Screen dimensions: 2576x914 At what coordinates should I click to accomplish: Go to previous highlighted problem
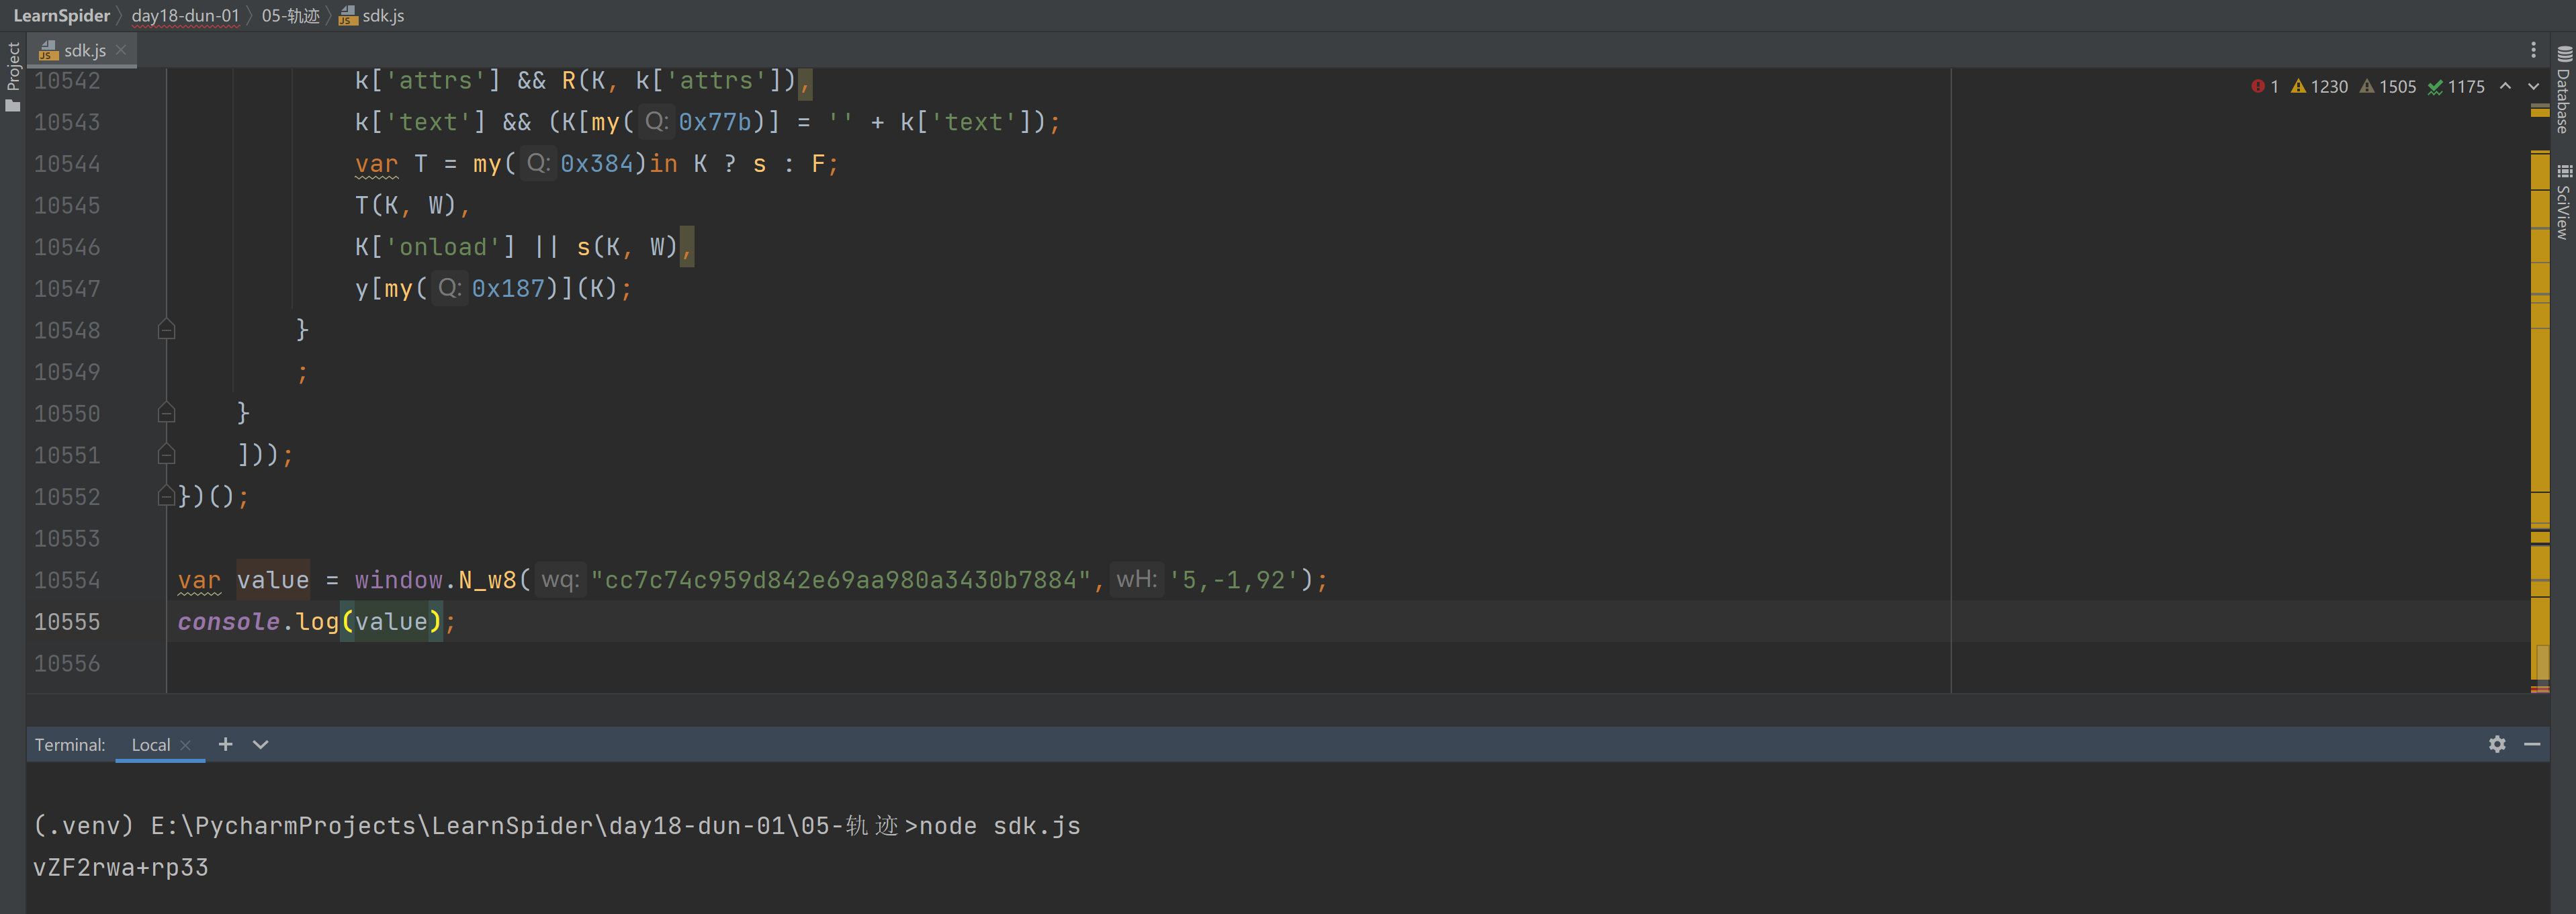pyautogui.click(x=2505, y=86)
